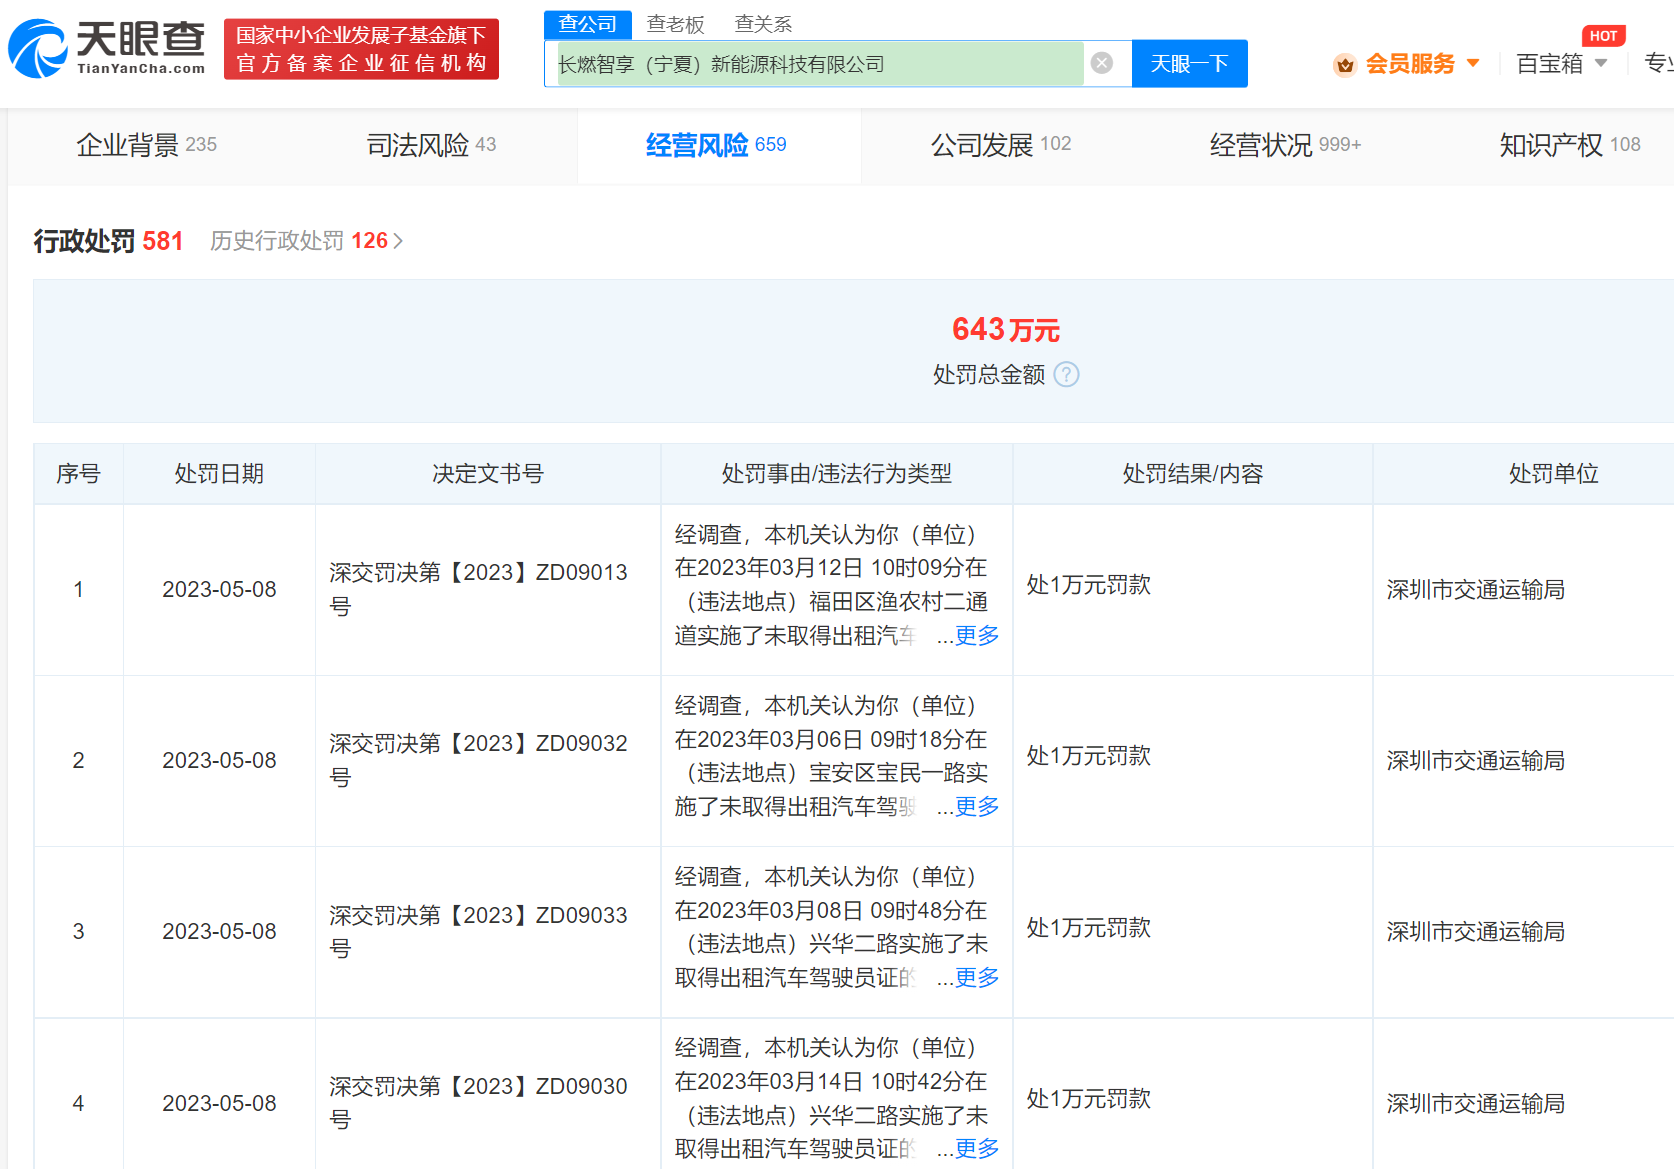Expand 更多 for row 1 penalty reason
The height and width of the screenshot is (1169, 1674).
(977, 636)
